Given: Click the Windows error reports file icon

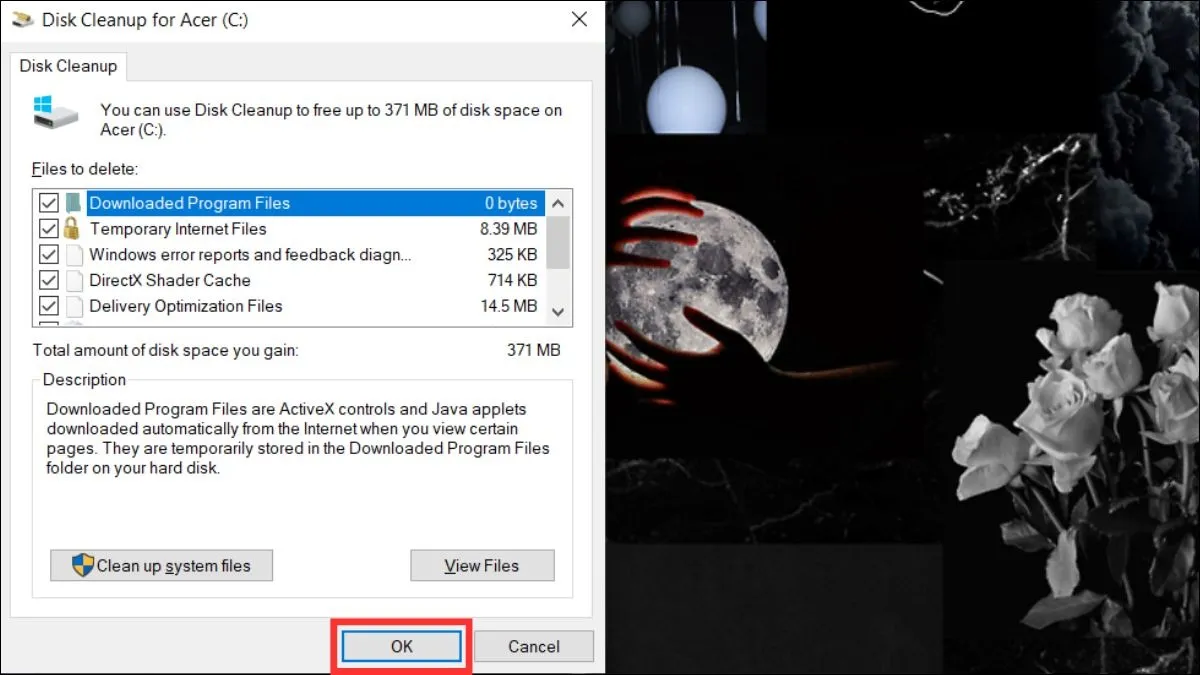Looking at the screenshot, I should (74, 255).
